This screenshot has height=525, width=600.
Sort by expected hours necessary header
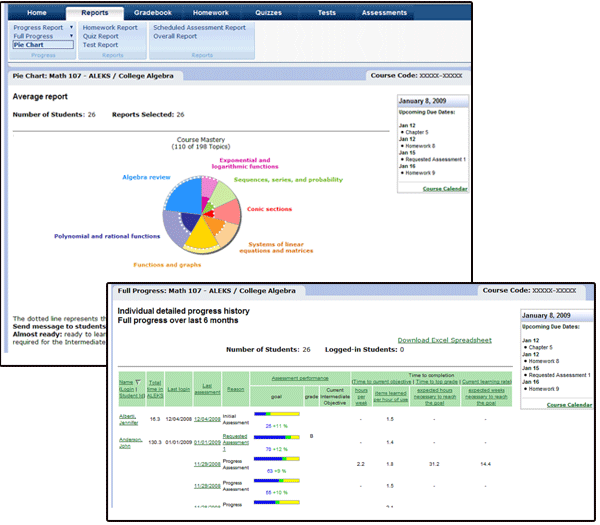434,396
